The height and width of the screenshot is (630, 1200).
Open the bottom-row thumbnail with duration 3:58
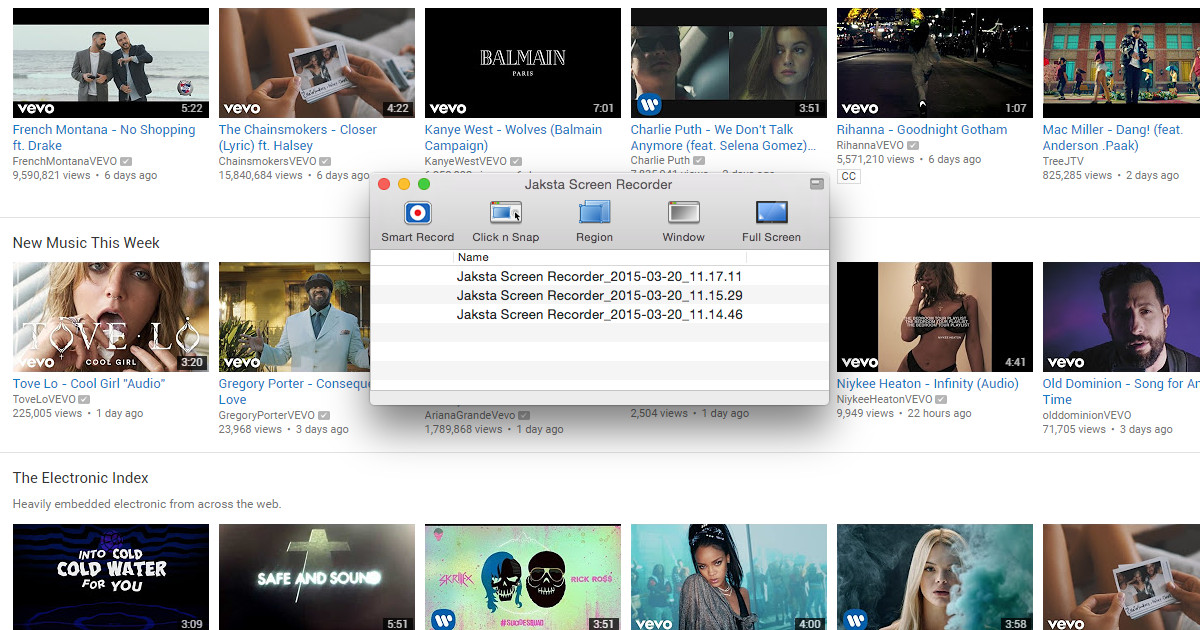pyautogui.click(x=935, y=577)
